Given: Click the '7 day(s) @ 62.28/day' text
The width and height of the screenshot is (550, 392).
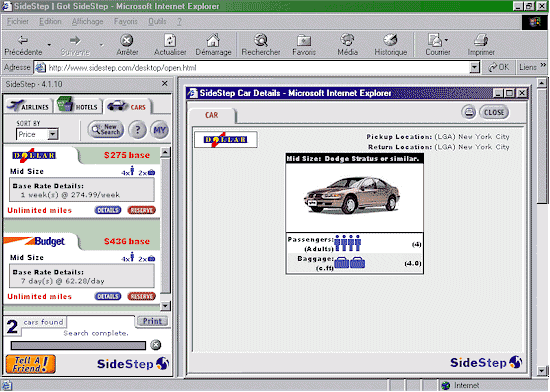Looking at the screenshot, I should 62,281.
